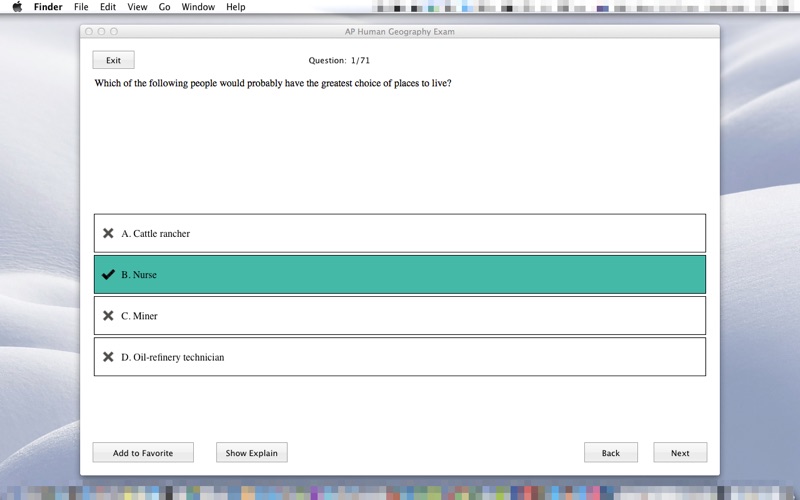Screen dimensions: 800x500
Task: Advance with the Next button
Action: (680, 453)
